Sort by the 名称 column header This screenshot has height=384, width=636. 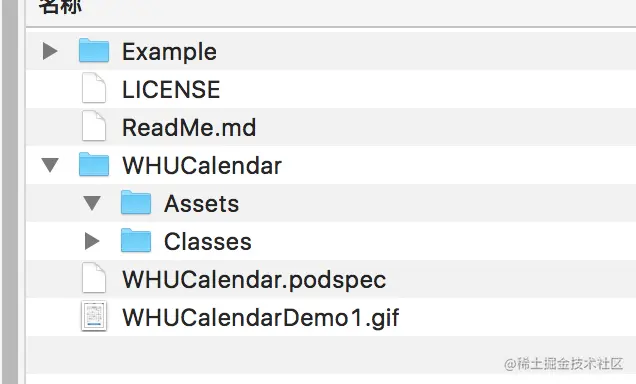coord(60,6)
